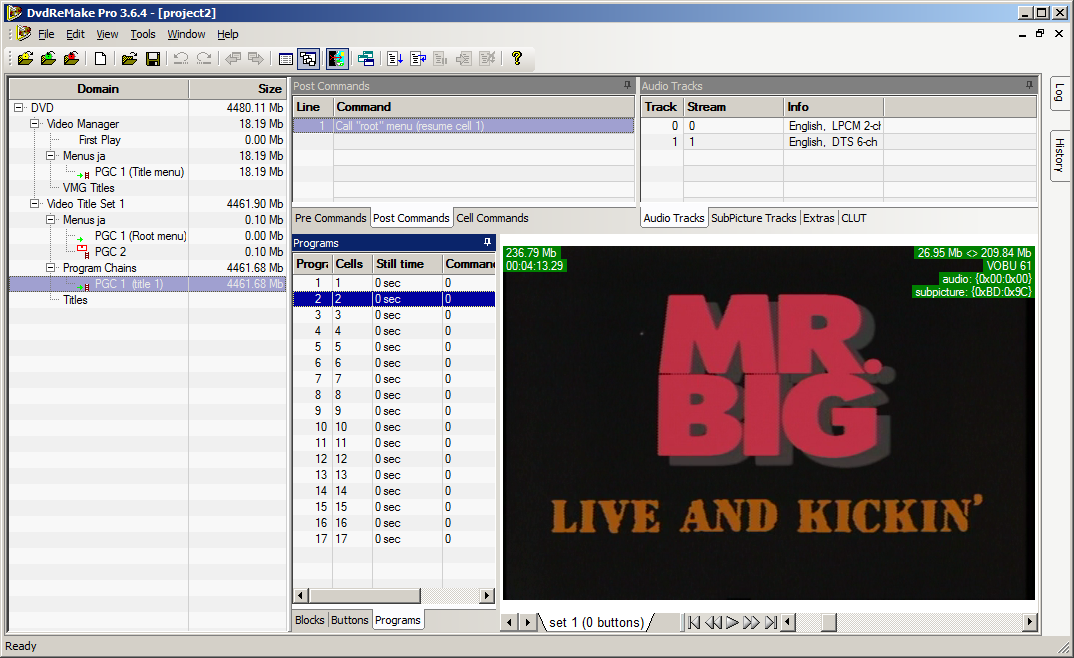This screenshot has height=658, width=1074.
Task: Click the green export folder icon
Action: point(48,59)
